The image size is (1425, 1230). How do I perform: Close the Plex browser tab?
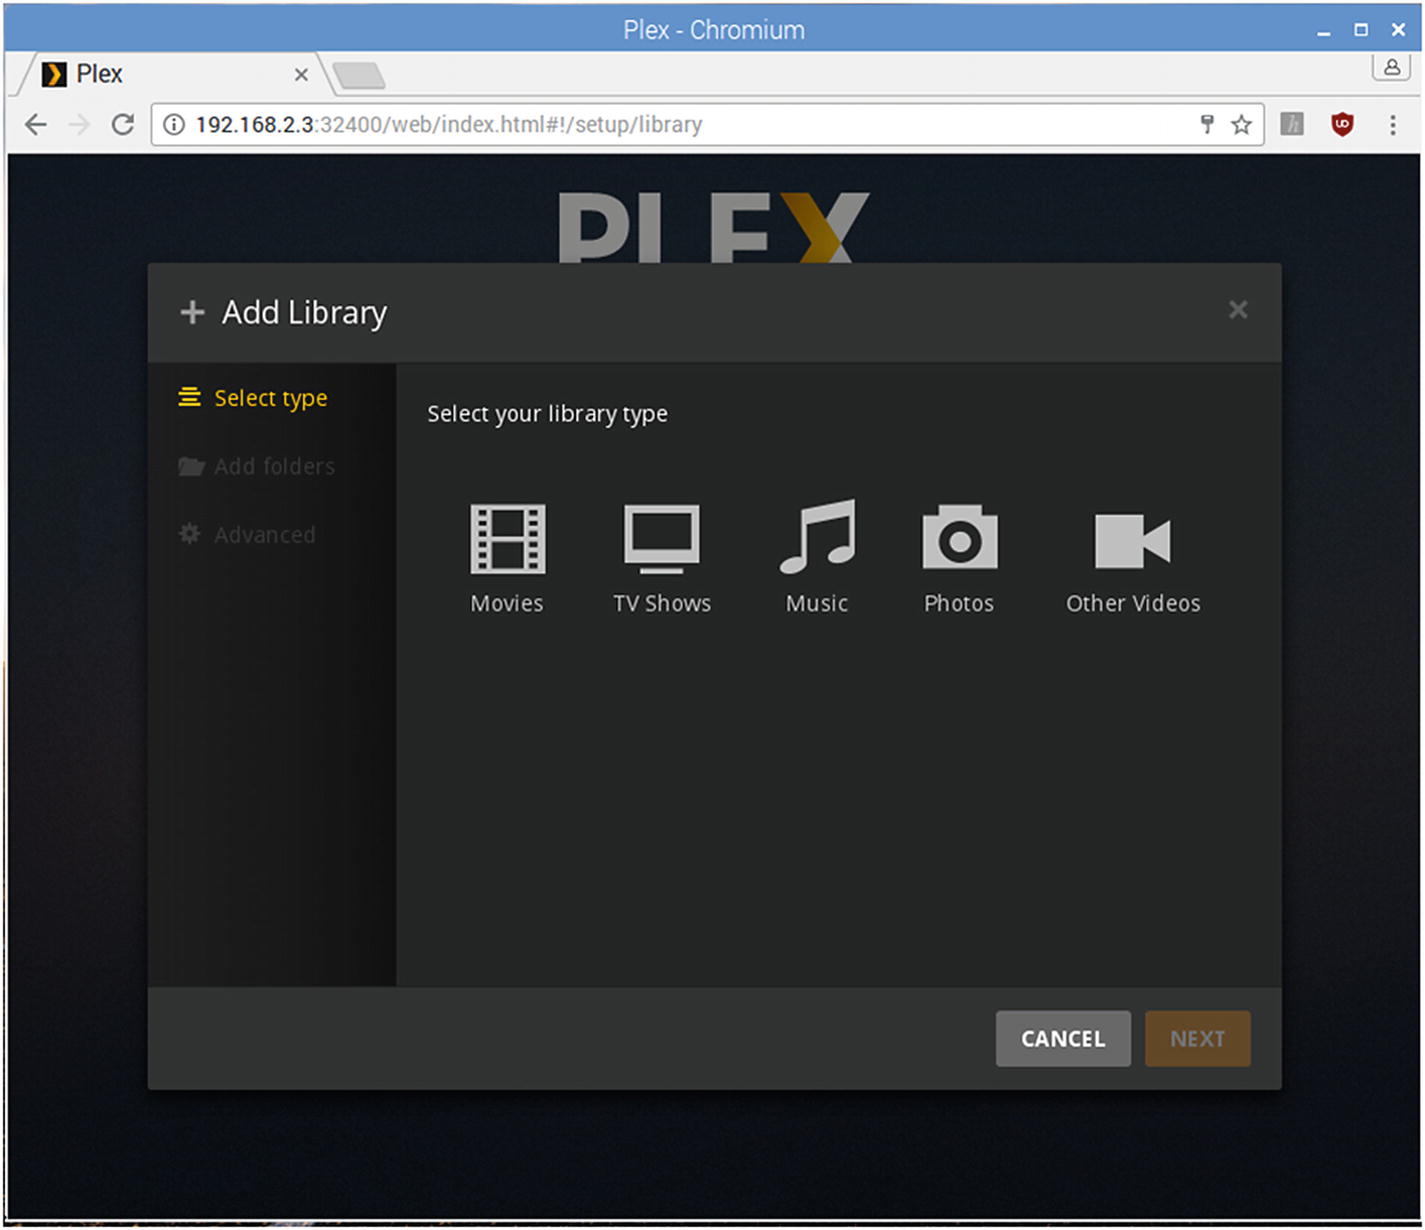pos(301,74)
